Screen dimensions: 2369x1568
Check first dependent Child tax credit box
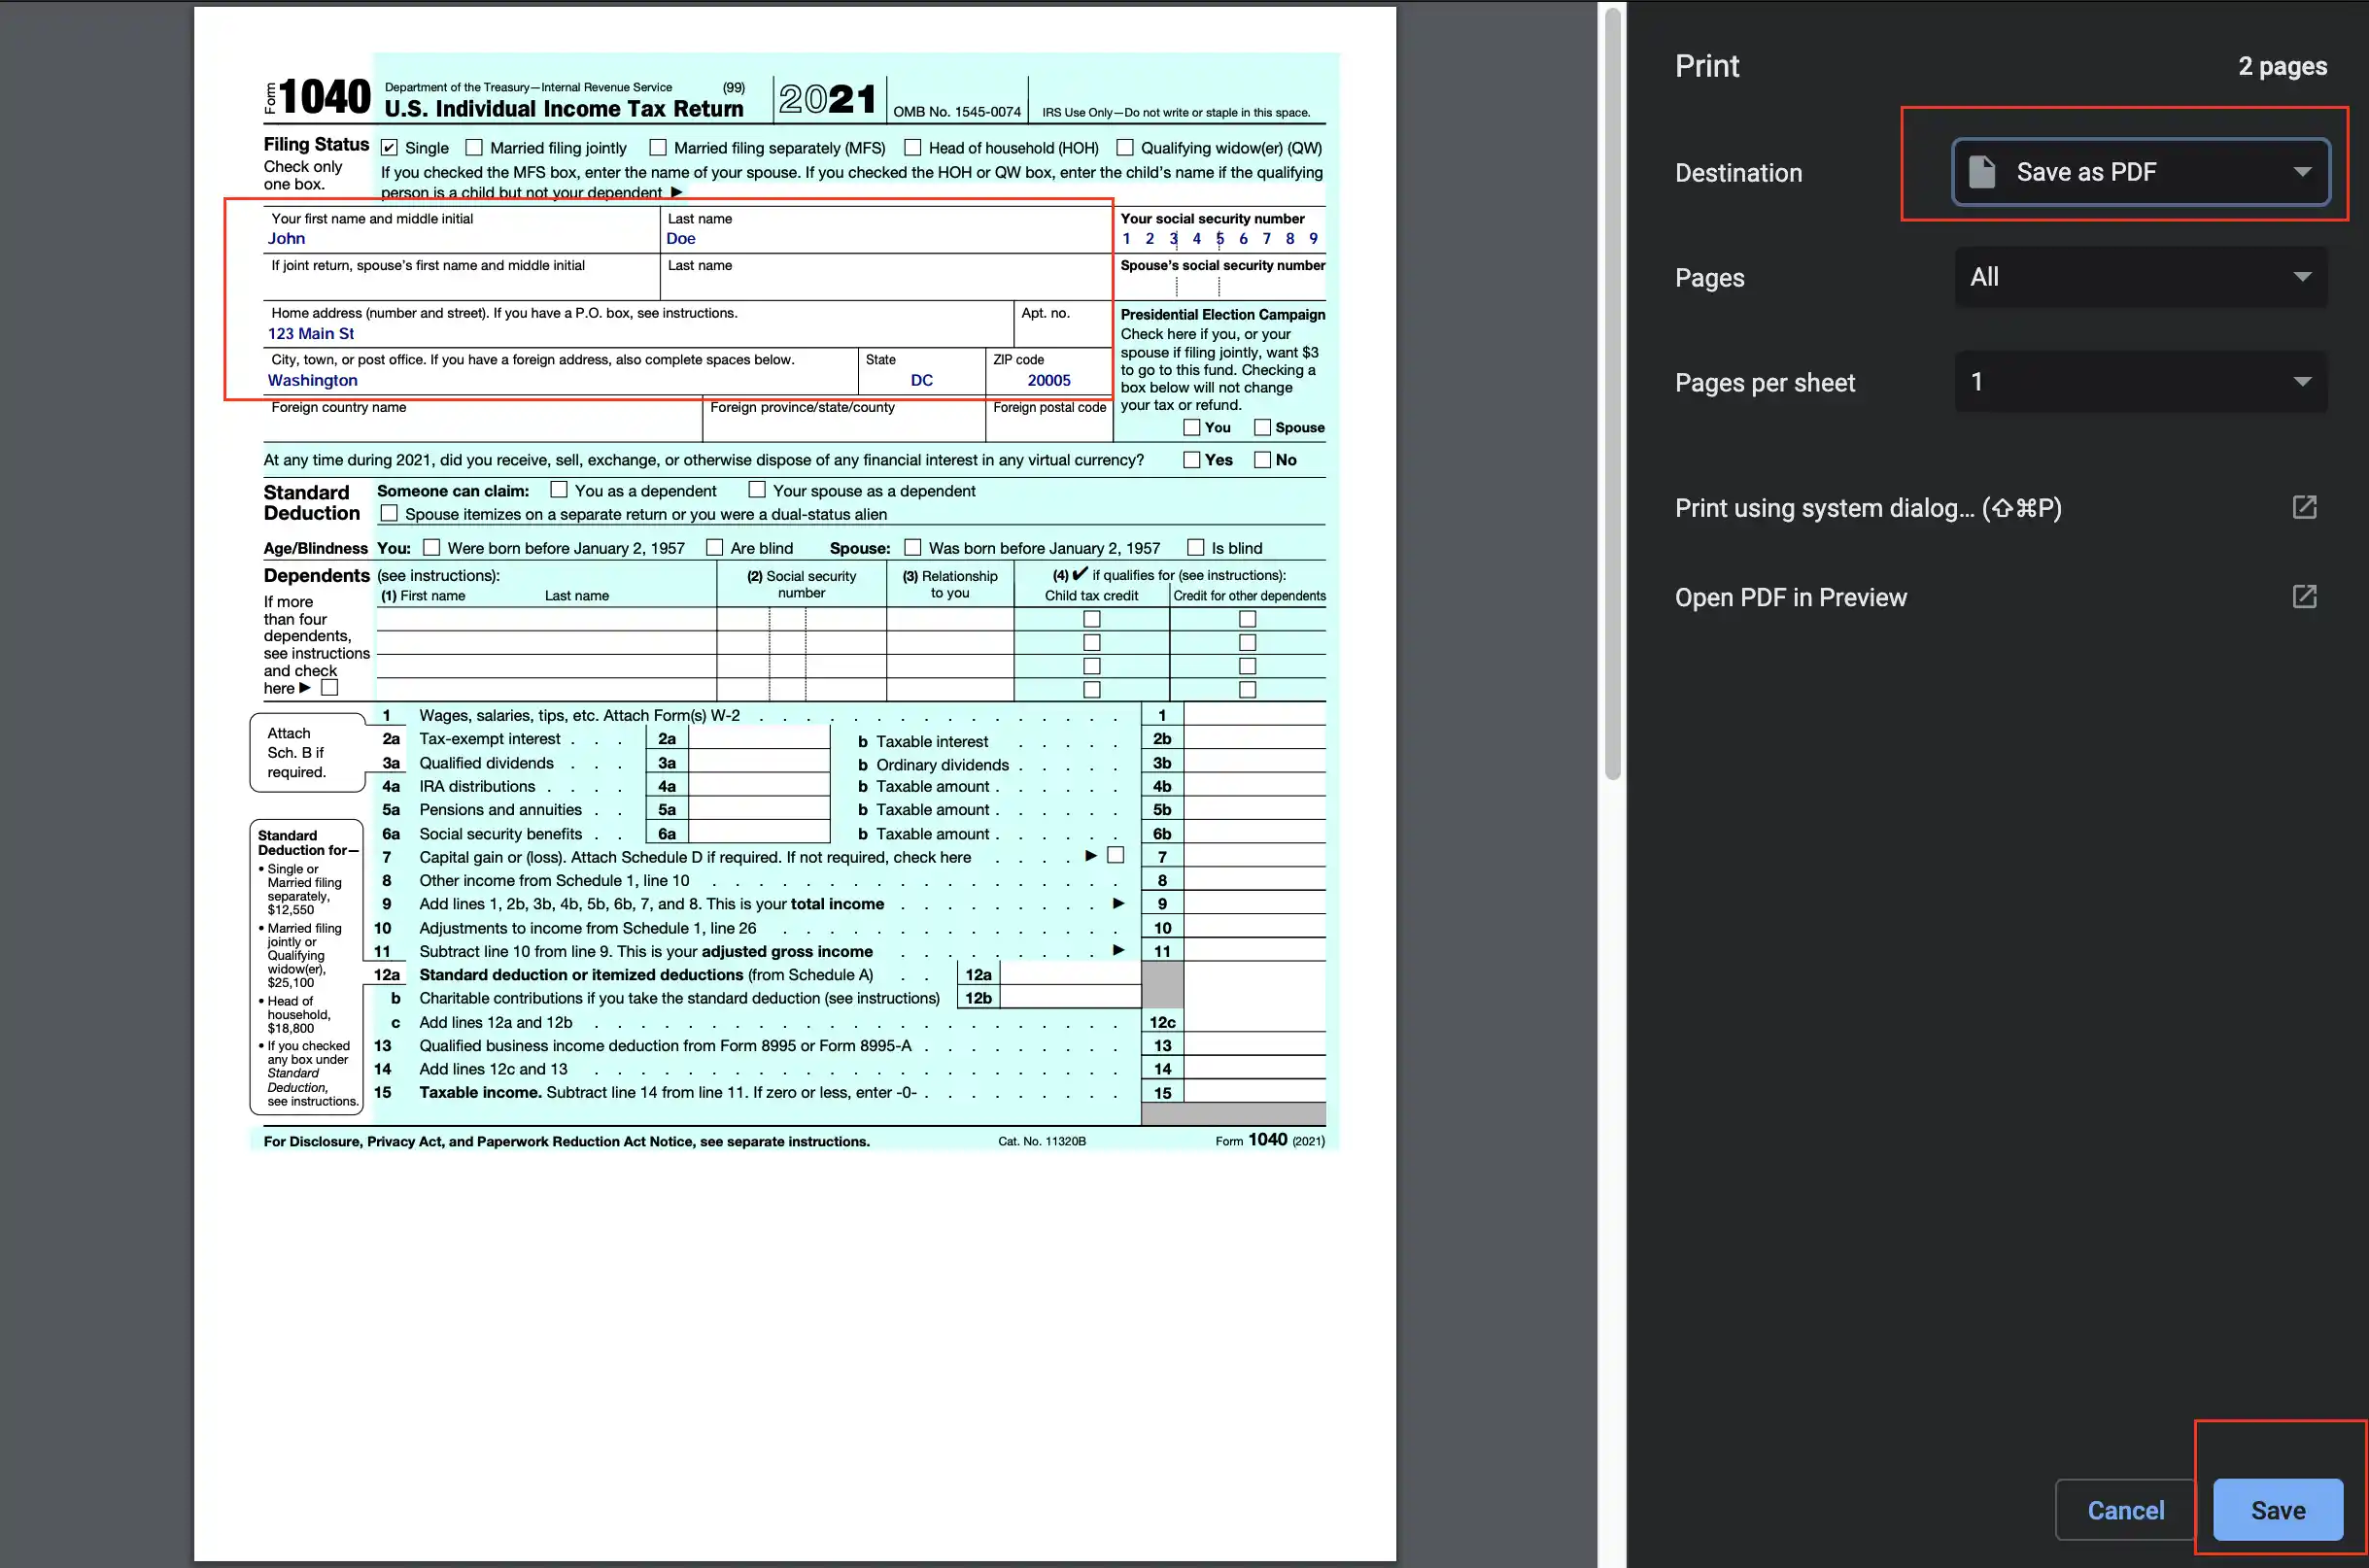click(x=1092, y=619)
